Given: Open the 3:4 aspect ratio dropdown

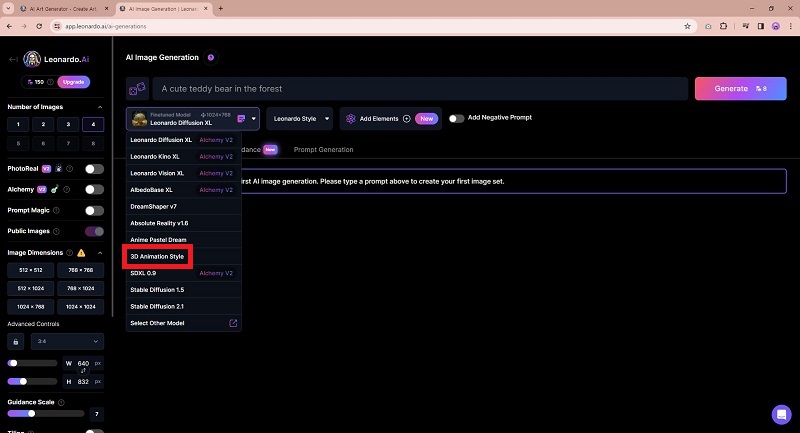Looking at the screenshot, I should tap(67, 342).
